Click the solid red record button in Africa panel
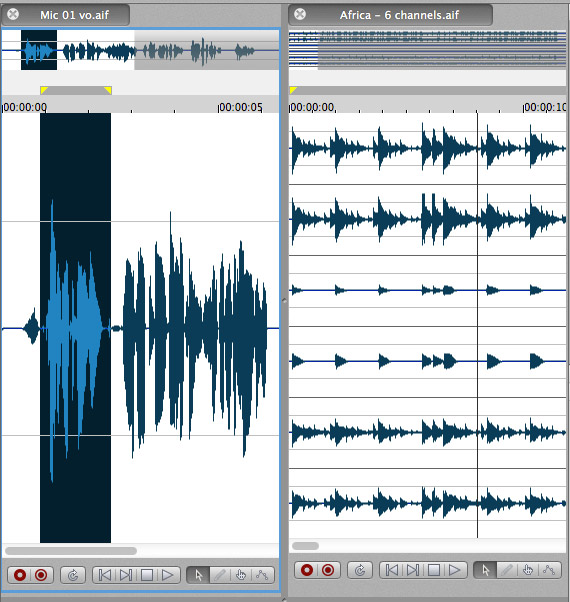570x602 pixels. (x=307, y=570)
